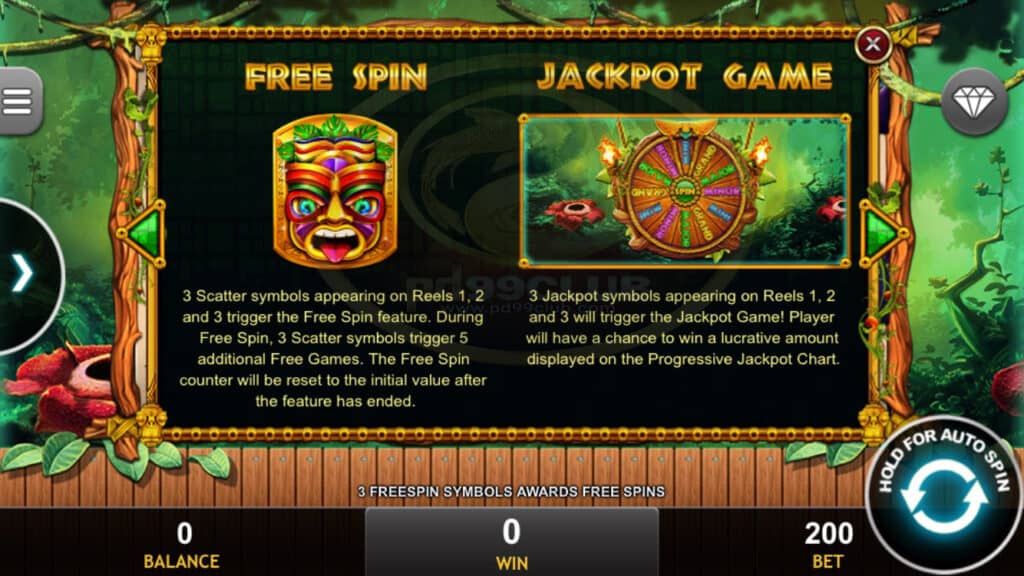The height and width of the screenshot is (576, 1024).
Task: Open the hamburger menu icon
Action: point(18,101)
